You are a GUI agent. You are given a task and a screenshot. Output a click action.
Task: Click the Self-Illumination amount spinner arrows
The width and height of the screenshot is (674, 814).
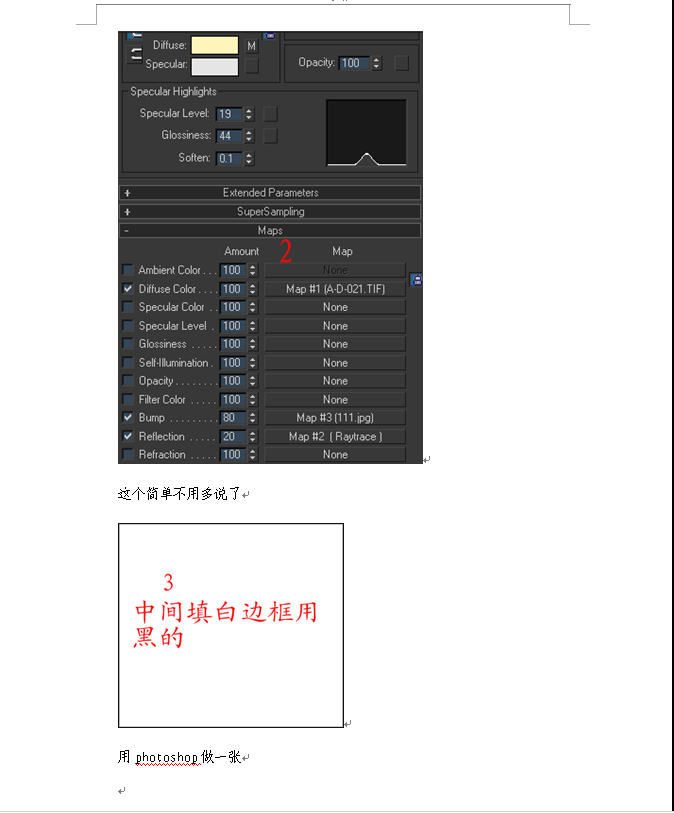252,362
